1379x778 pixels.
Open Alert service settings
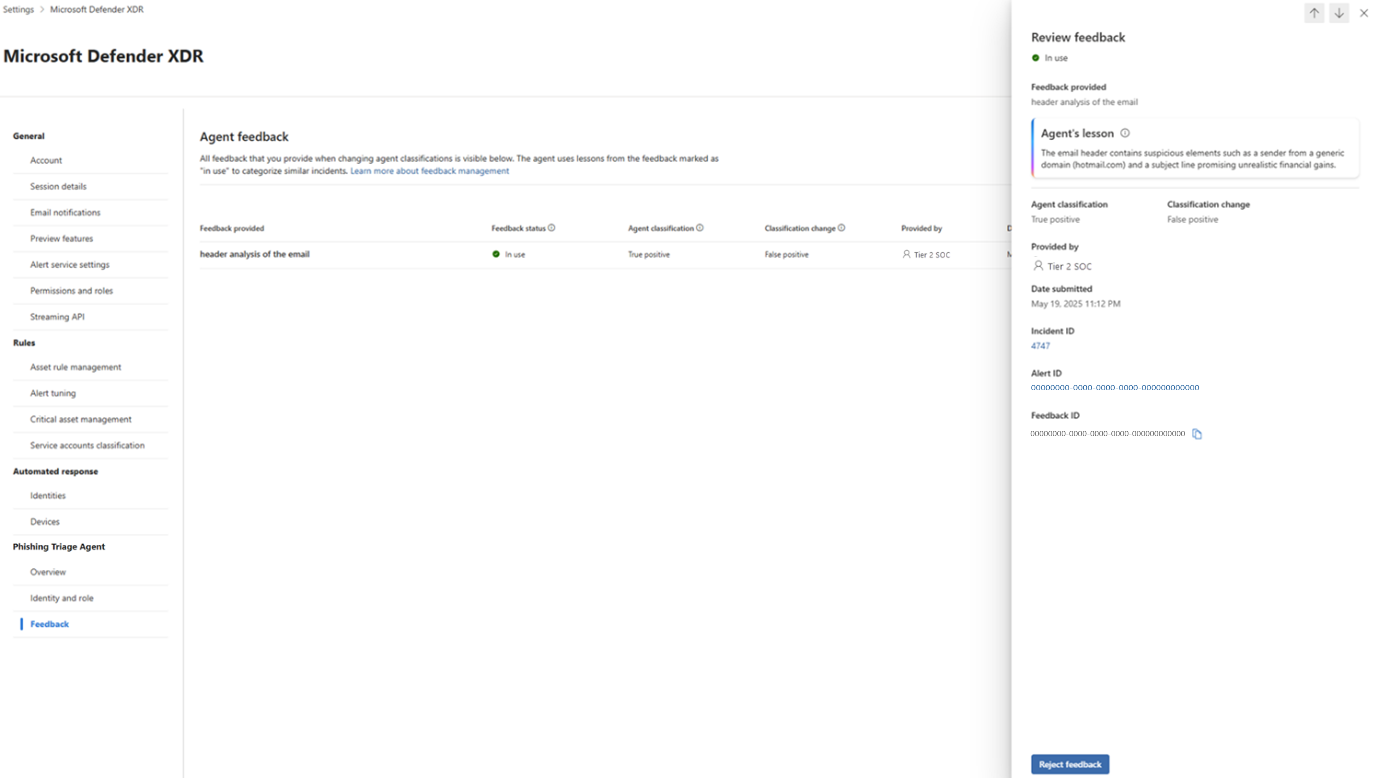point(70,264)
